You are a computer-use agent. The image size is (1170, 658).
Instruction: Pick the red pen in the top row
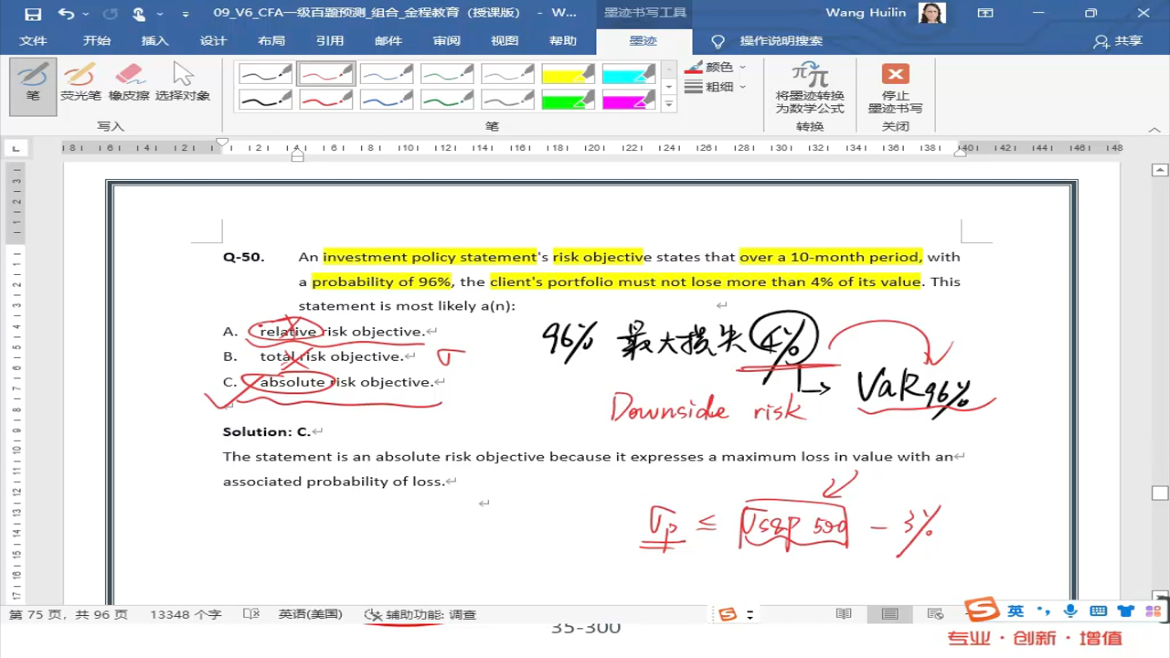click(325, 74)
